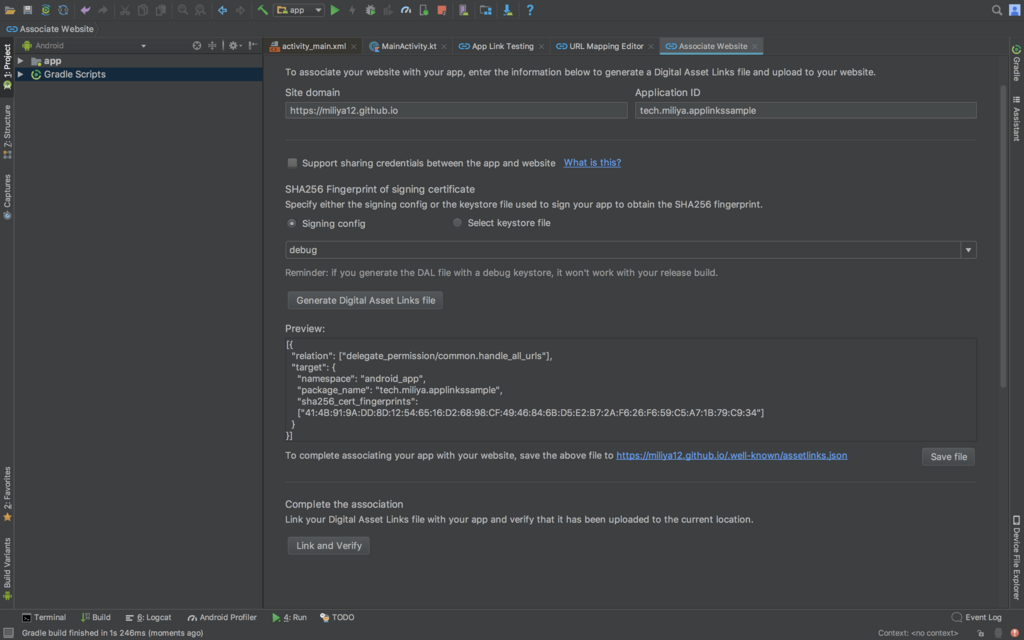Open the Device File Explorer side tab
1024x640 pixels.
(1016, 557)
